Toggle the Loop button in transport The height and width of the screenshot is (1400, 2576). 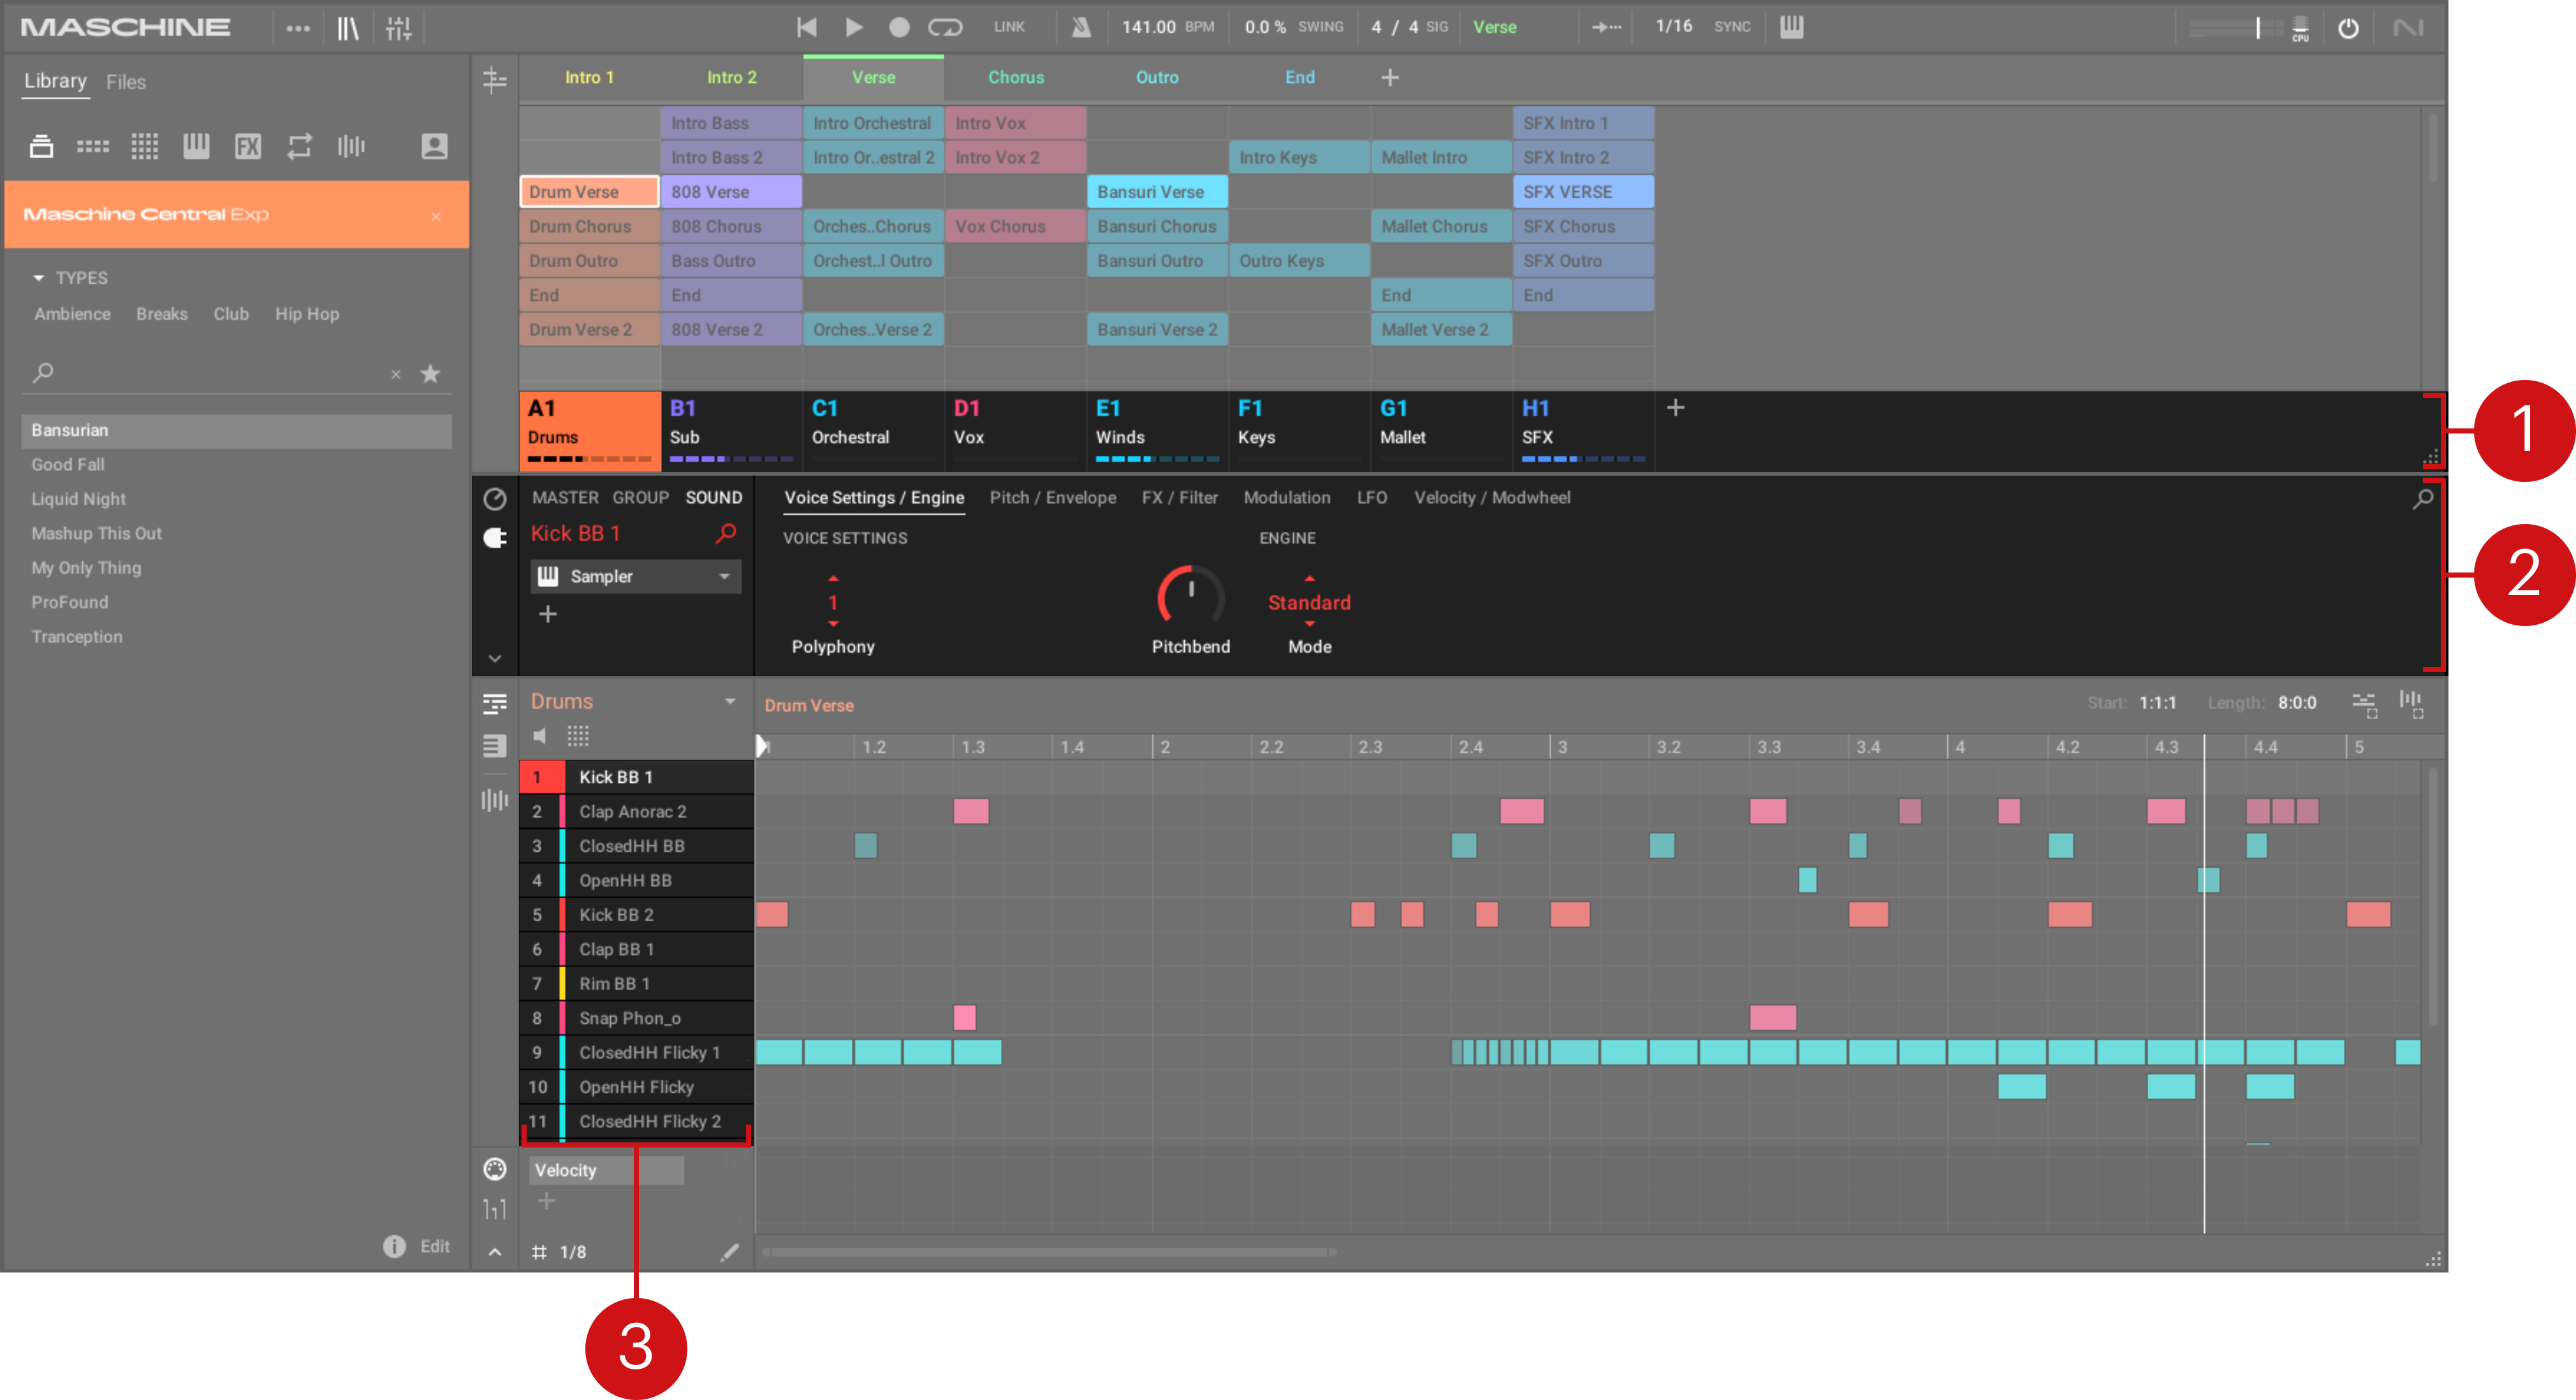coord(944,27)
